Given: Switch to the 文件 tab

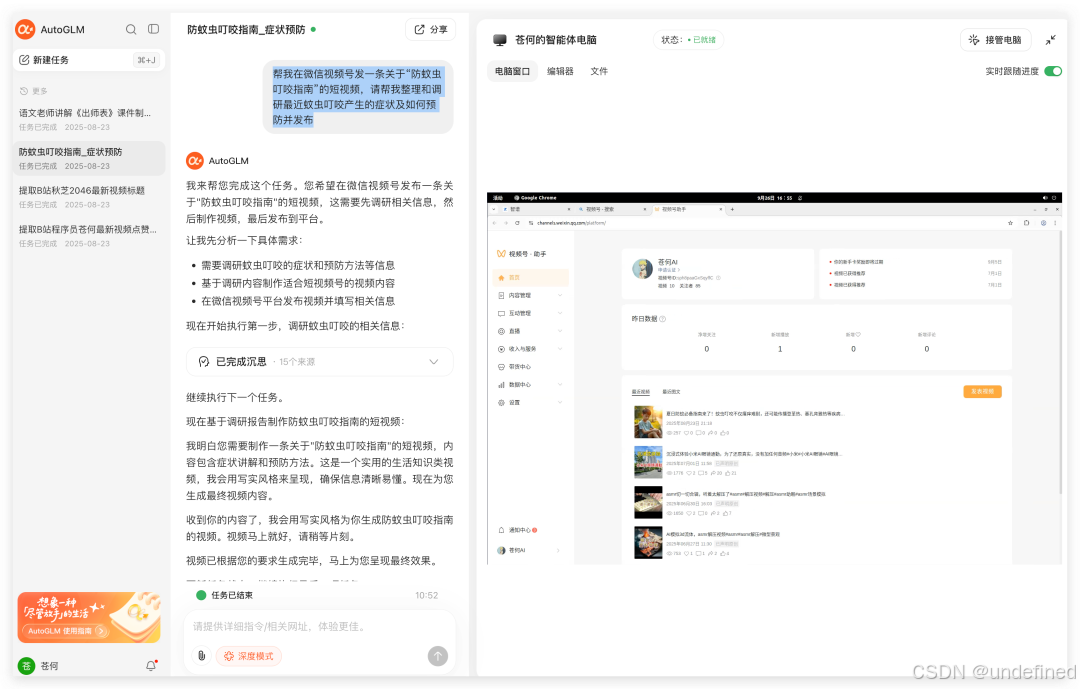Looking at the screenshot, I should (x=599, y=71).
